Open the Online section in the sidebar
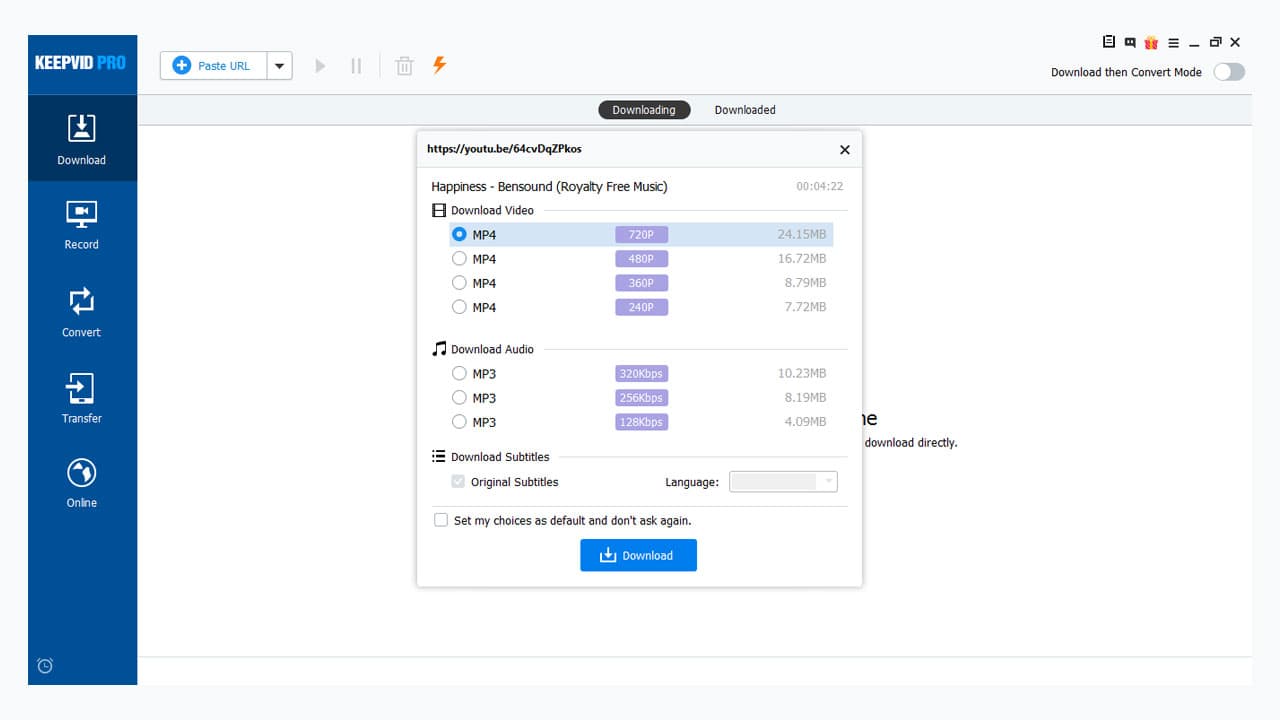This screenshot has width=1280, height=720. [81, 480]
